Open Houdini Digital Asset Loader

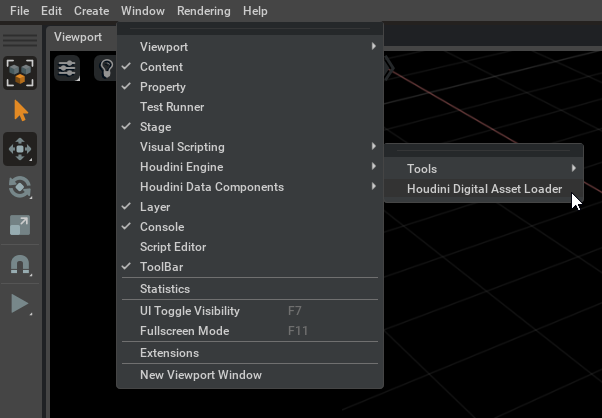pos(484,188)
